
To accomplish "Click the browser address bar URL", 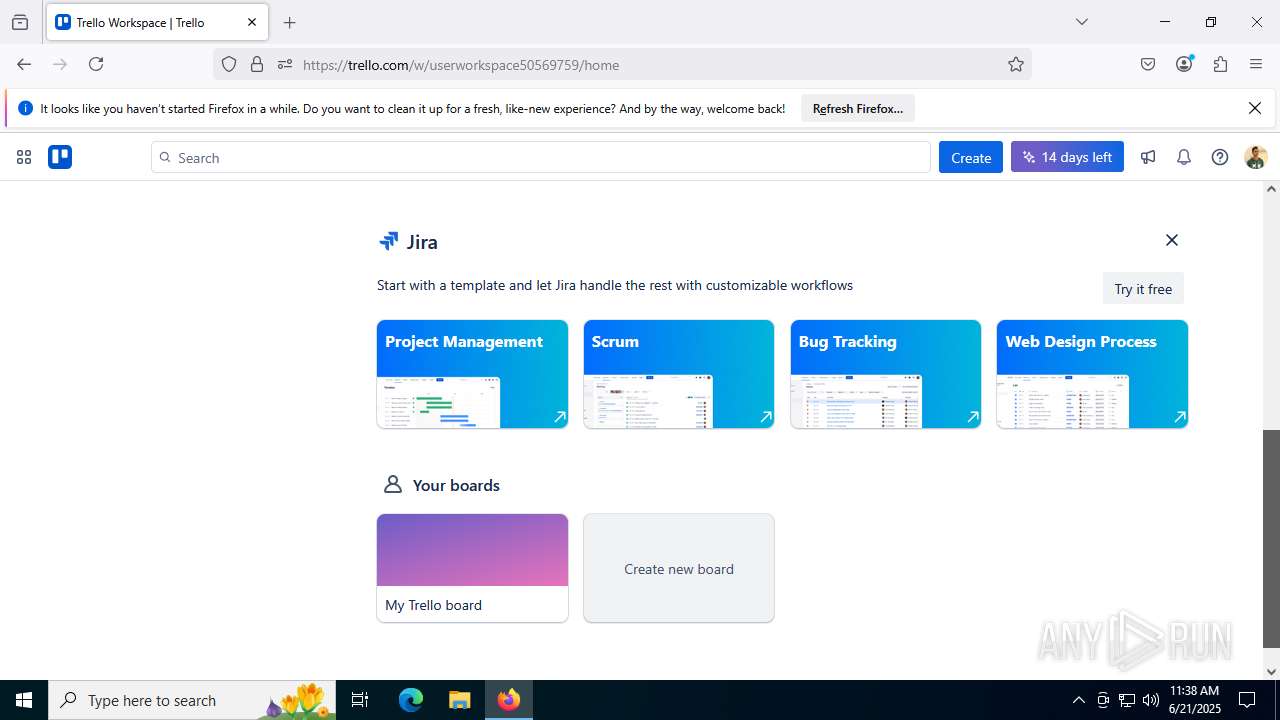I will coord(461,65).
